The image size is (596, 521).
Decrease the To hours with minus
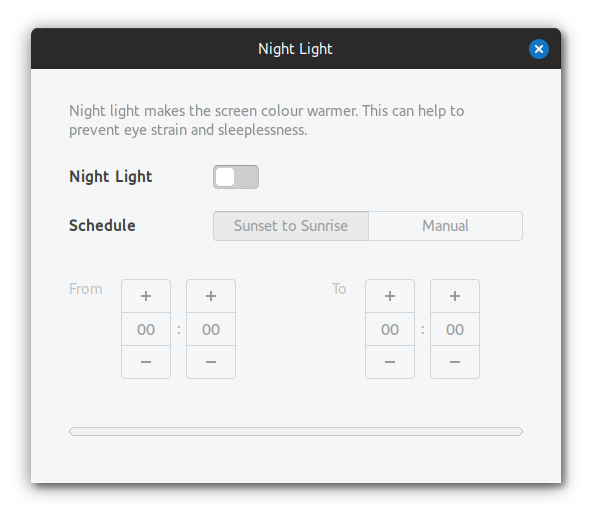[x=390, y=362]
